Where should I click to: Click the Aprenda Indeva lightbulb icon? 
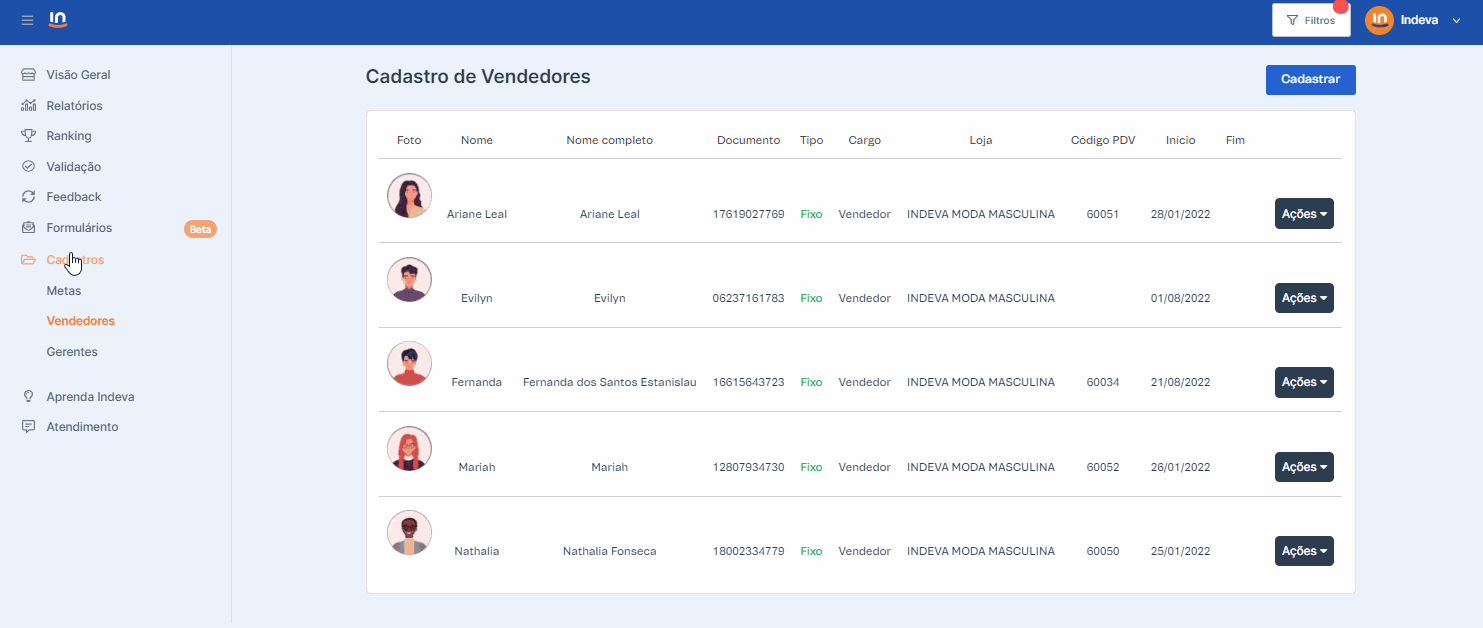29,397
